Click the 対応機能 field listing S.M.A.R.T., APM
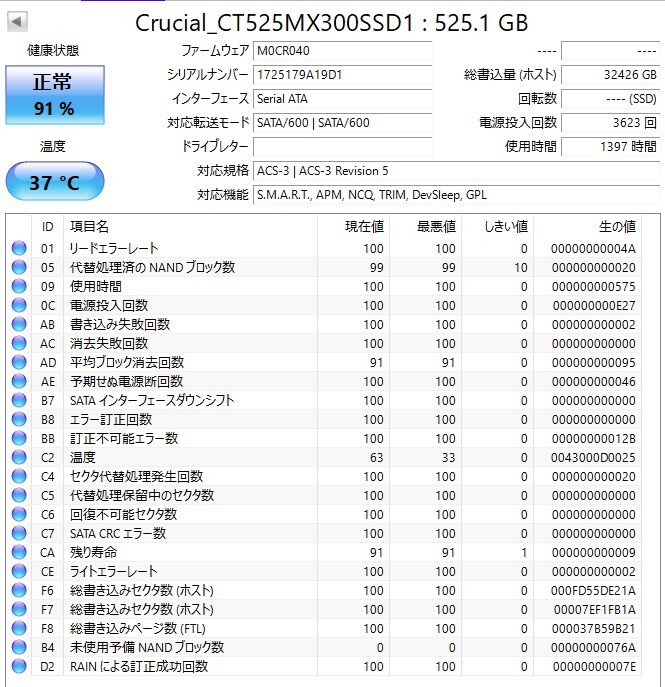The width and height of the screenshot is (665, 687). [x=456, y=195]
